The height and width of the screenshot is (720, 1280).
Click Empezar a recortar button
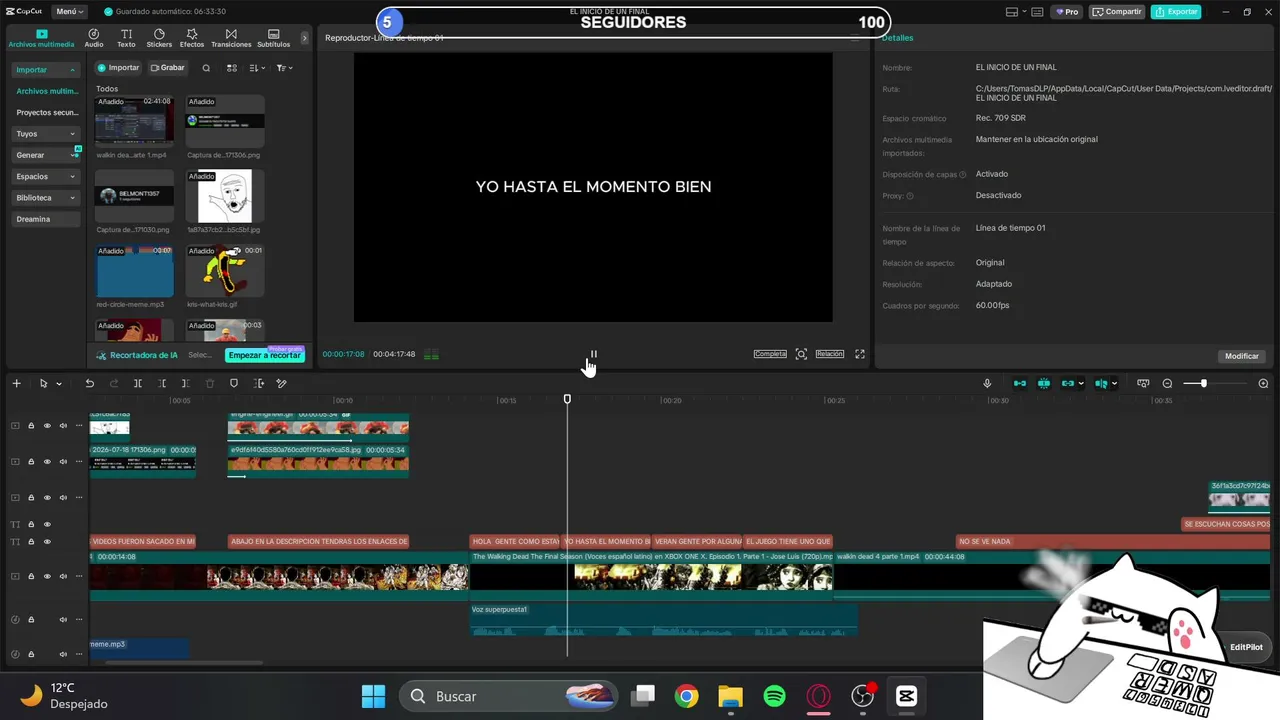pos(264,355)
